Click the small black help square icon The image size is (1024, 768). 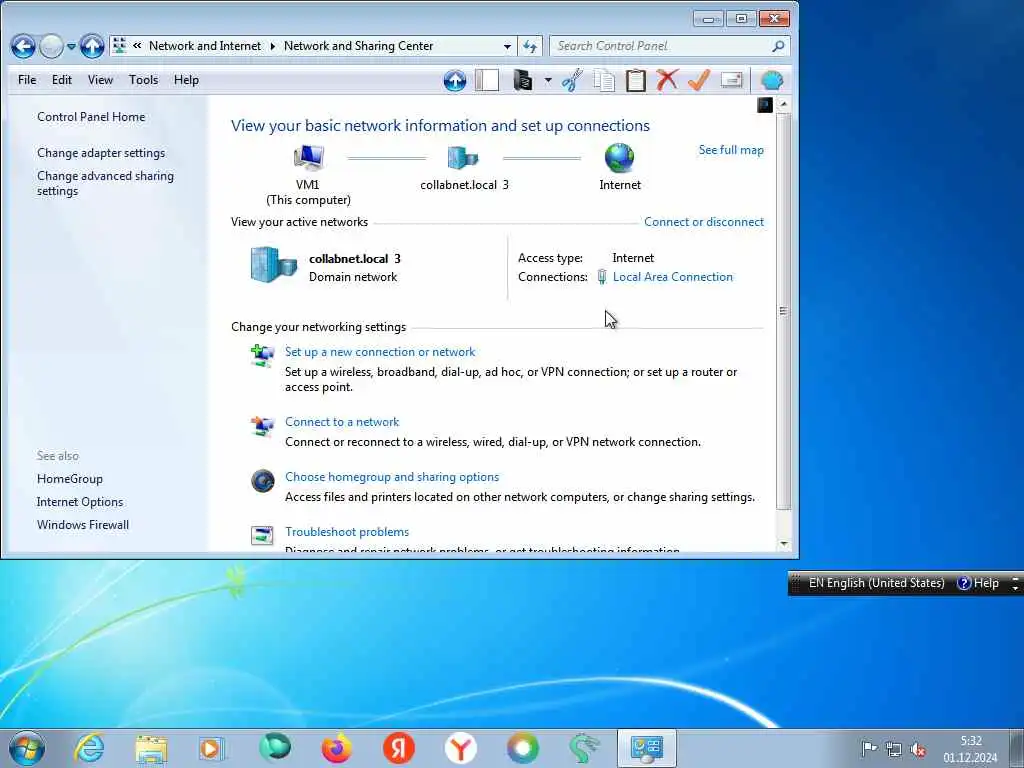(x=765, y=104)
